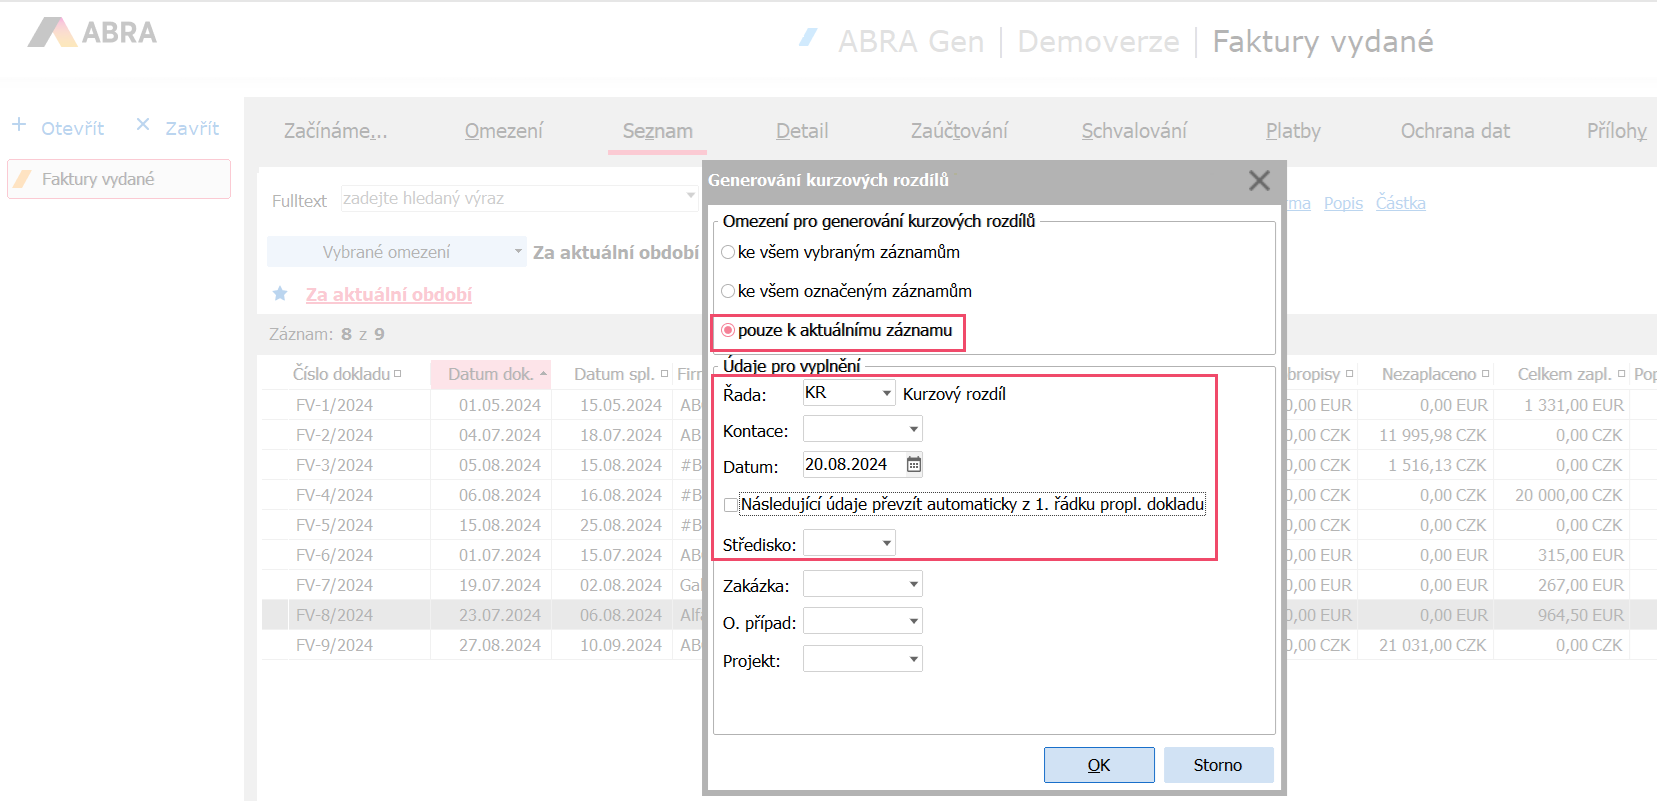Click the calendar icon next to Datum field
The height and width of the screenshot is (801, 1657).
pos(913,464)
